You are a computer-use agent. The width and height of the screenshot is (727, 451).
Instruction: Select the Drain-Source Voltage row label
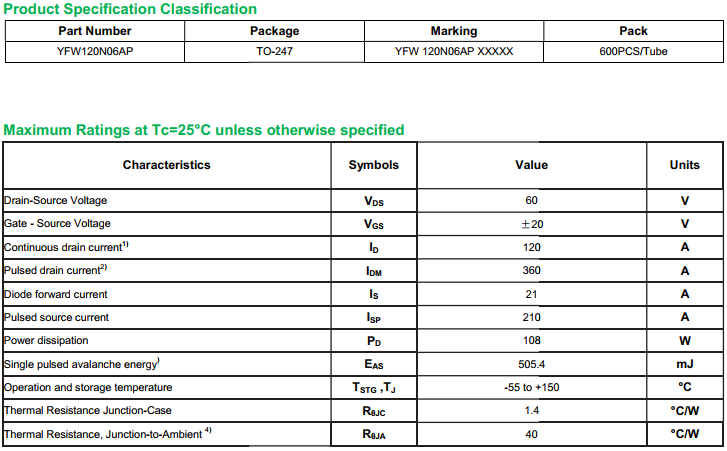pos(56,200)
